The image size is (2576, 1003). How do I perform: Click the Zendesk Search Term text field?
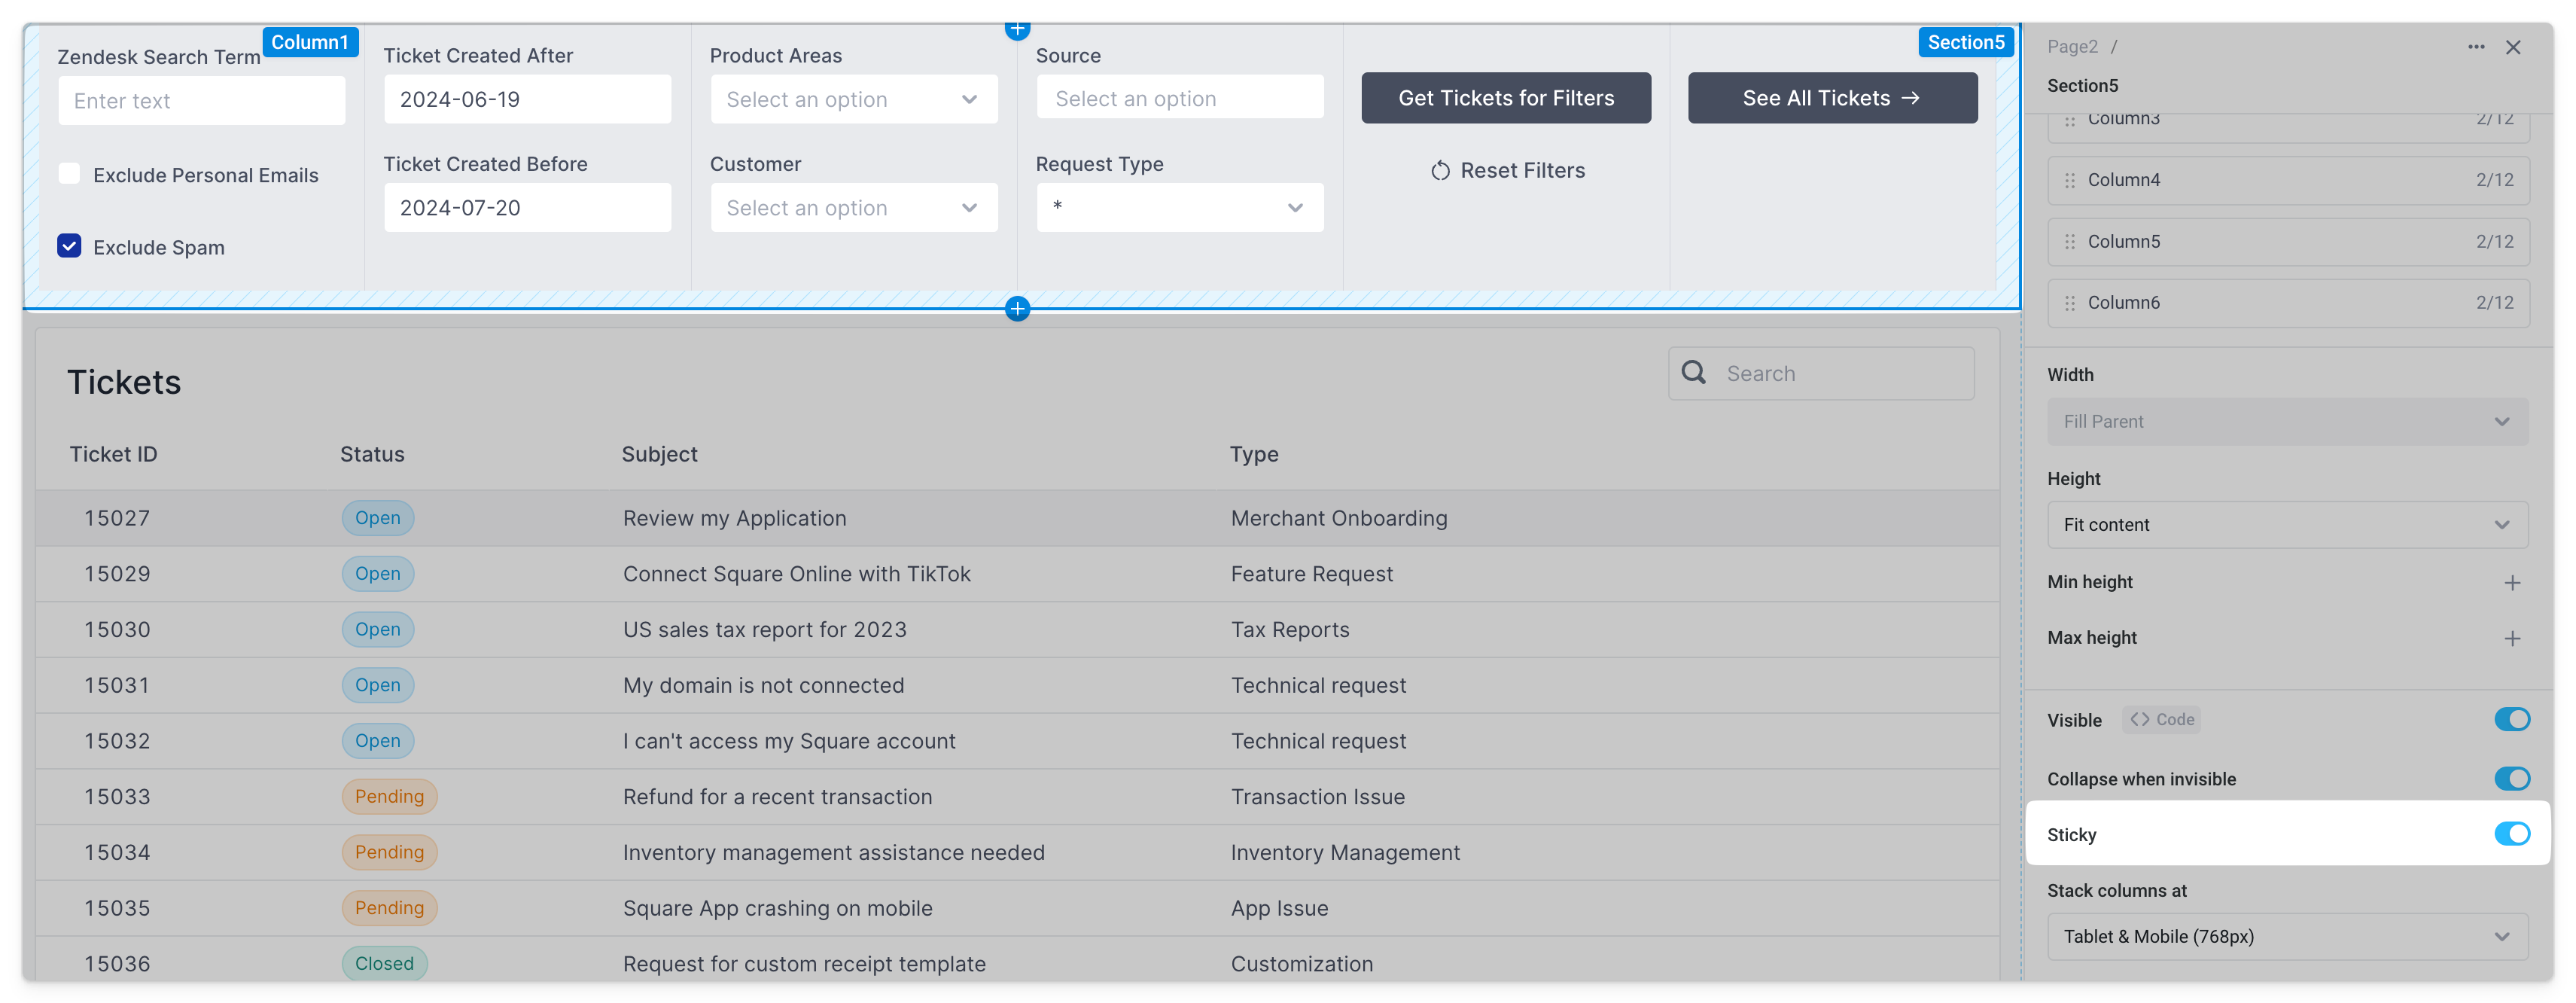(x=201, y=100)
